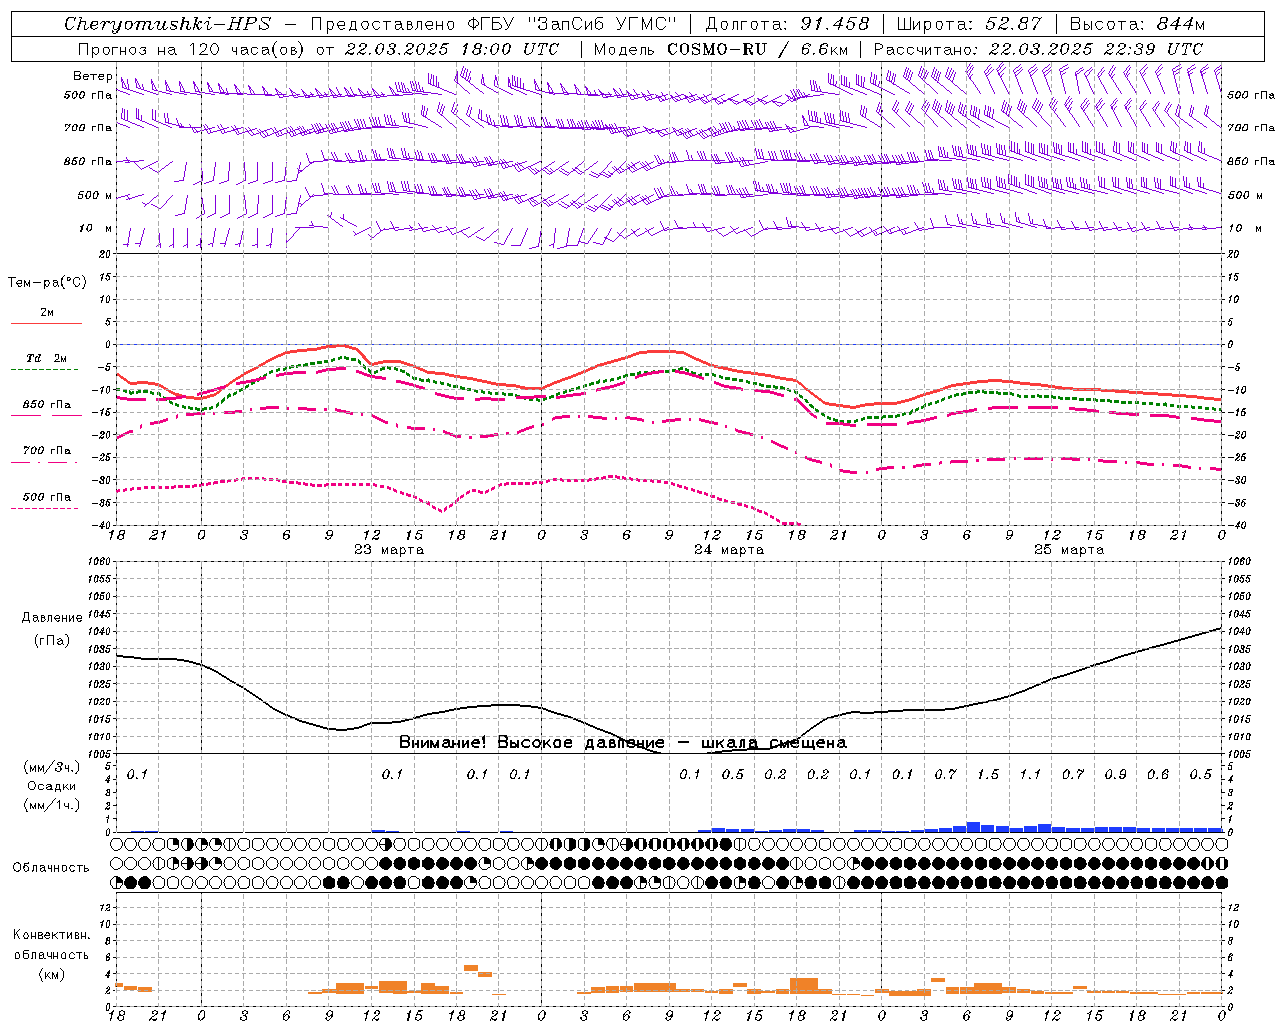The width and height of the screenshot is (1280, 1024).
Task: Click the 'Широта: 52.87' latitude value
Action: (969, 24)
